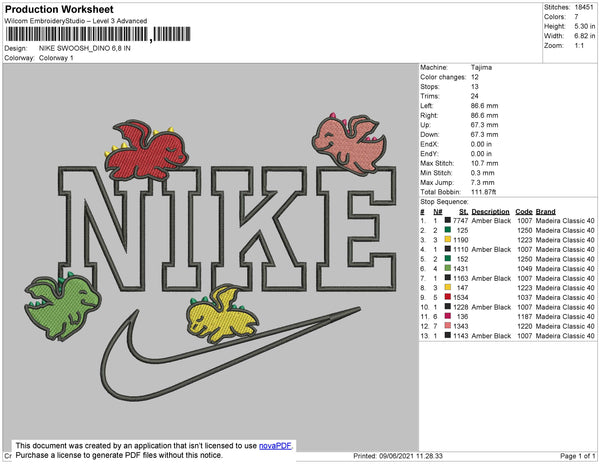Click design name 'NIKE SWOOSH_DINO 6,8 IN'

tap(85, 48)
